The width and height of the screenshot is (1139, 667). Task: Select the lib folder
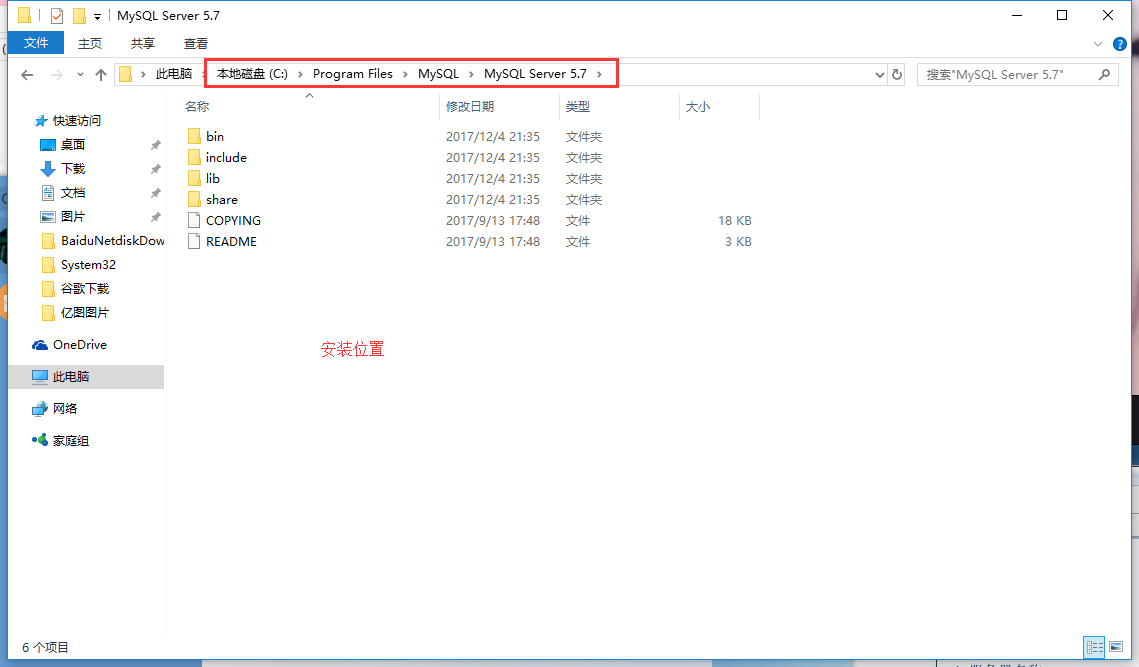click(212, 179)
